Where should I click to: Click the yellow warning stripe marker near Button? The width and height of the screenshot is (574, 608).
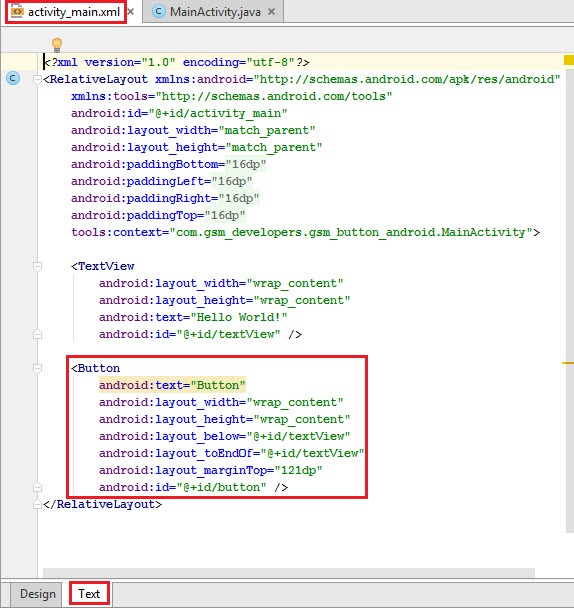pyautogui.click(x=568, y=363)
